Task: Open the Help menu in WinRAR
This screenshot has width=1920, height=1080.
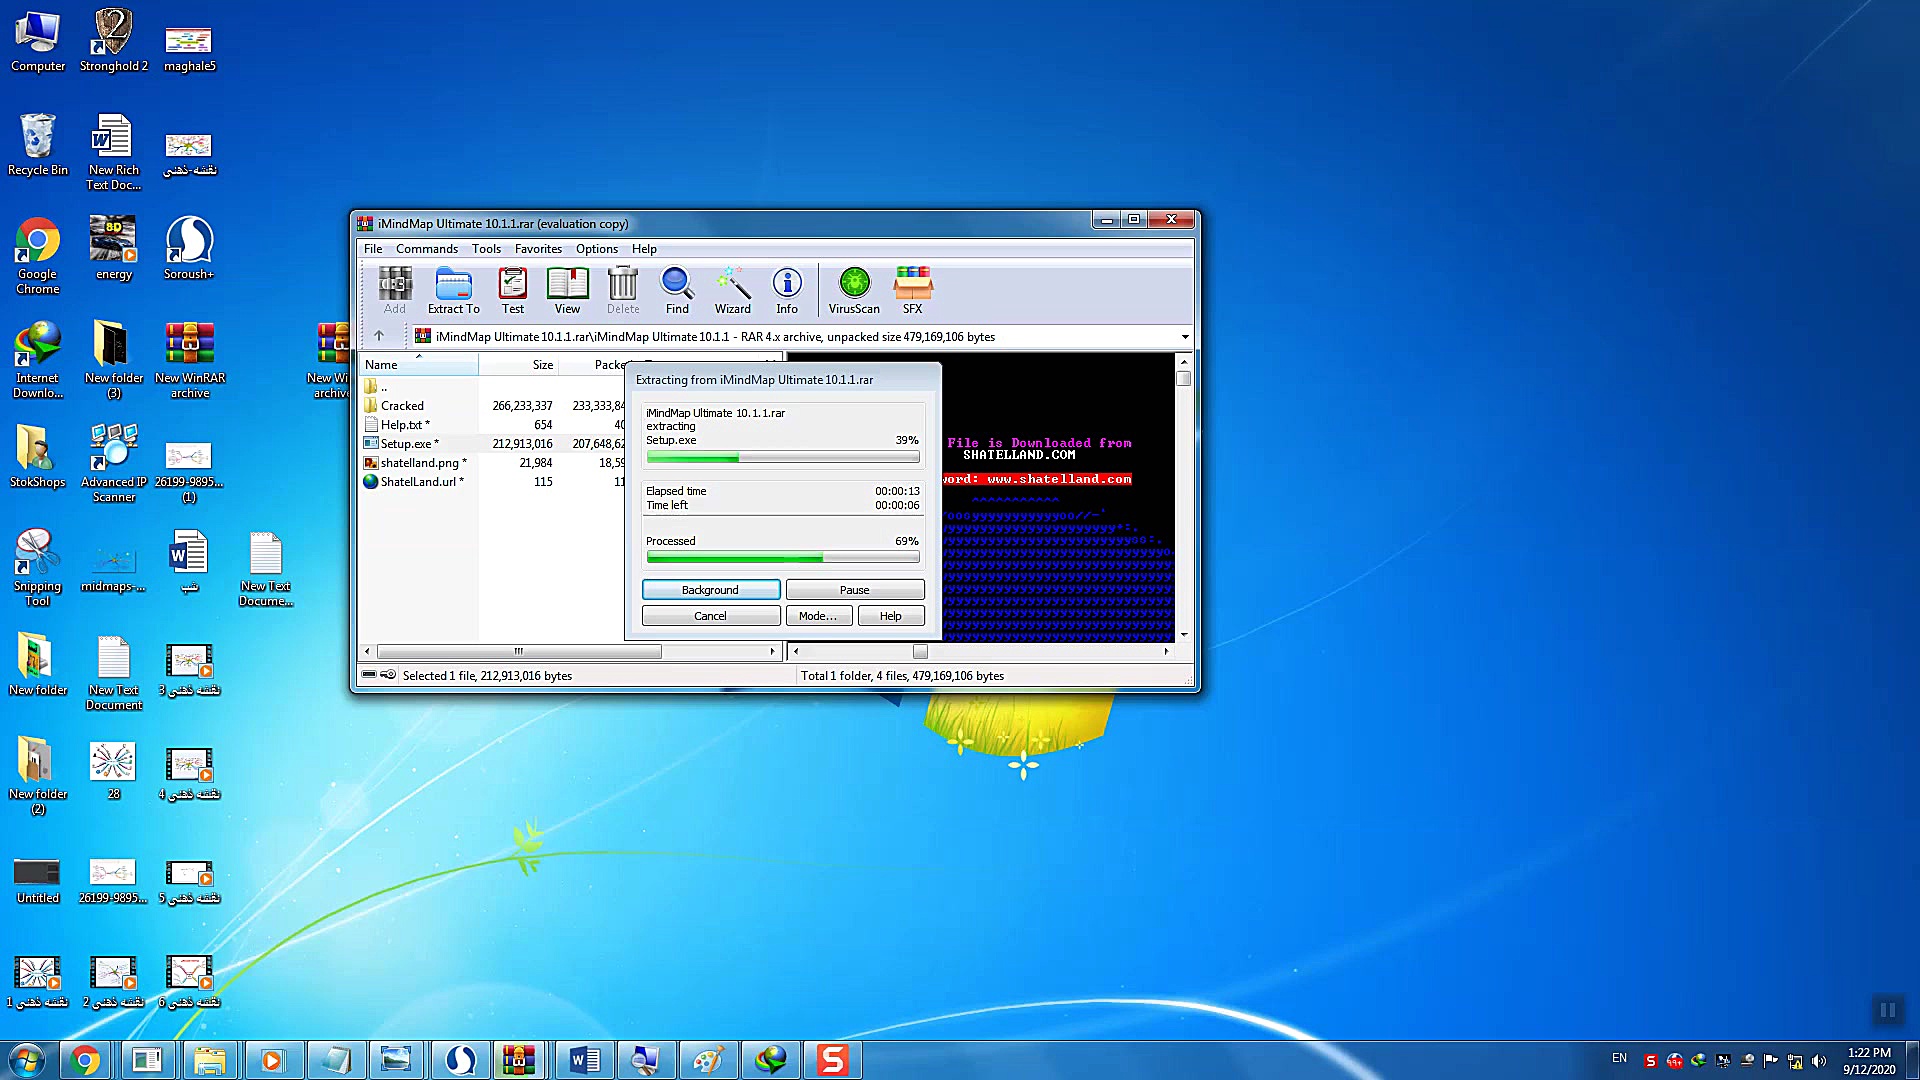Action: point(644,249)
